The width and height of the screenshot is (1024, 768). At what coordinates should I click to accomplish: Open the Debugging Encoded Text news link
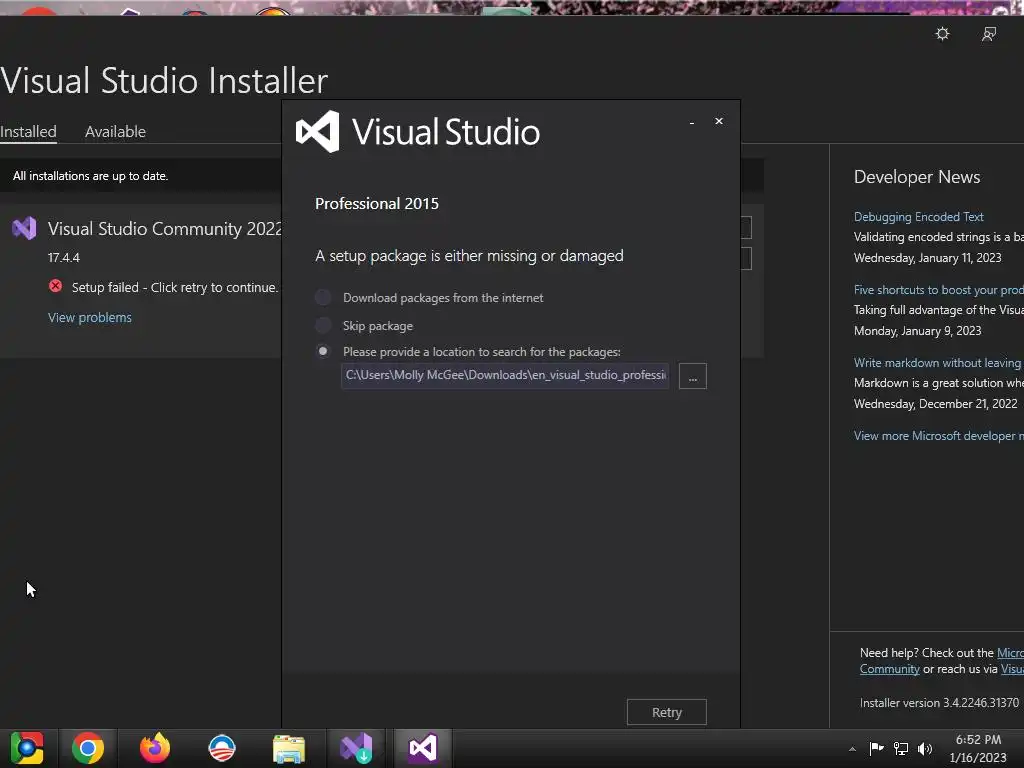918,217
